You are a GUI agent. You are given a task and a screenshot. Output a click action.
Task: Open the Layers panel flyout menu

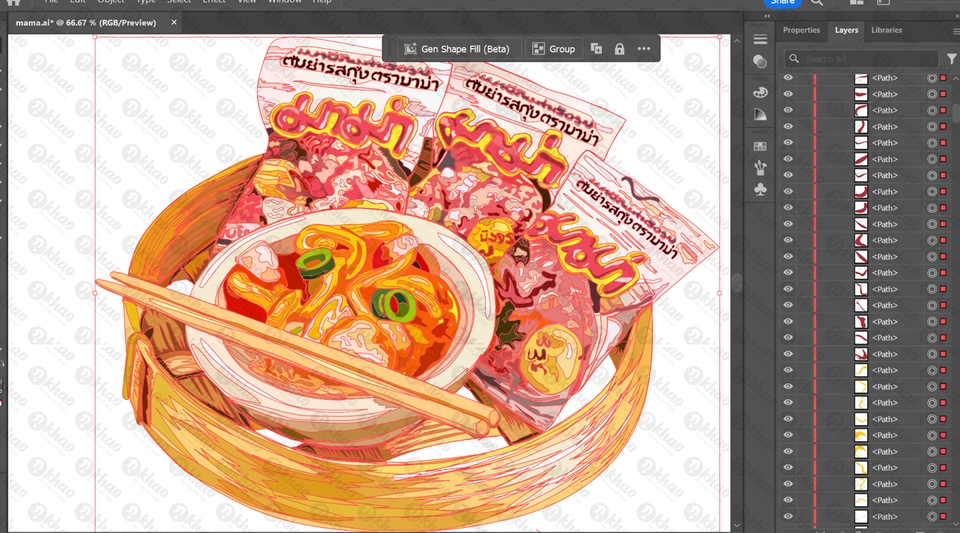pos(956,31)
